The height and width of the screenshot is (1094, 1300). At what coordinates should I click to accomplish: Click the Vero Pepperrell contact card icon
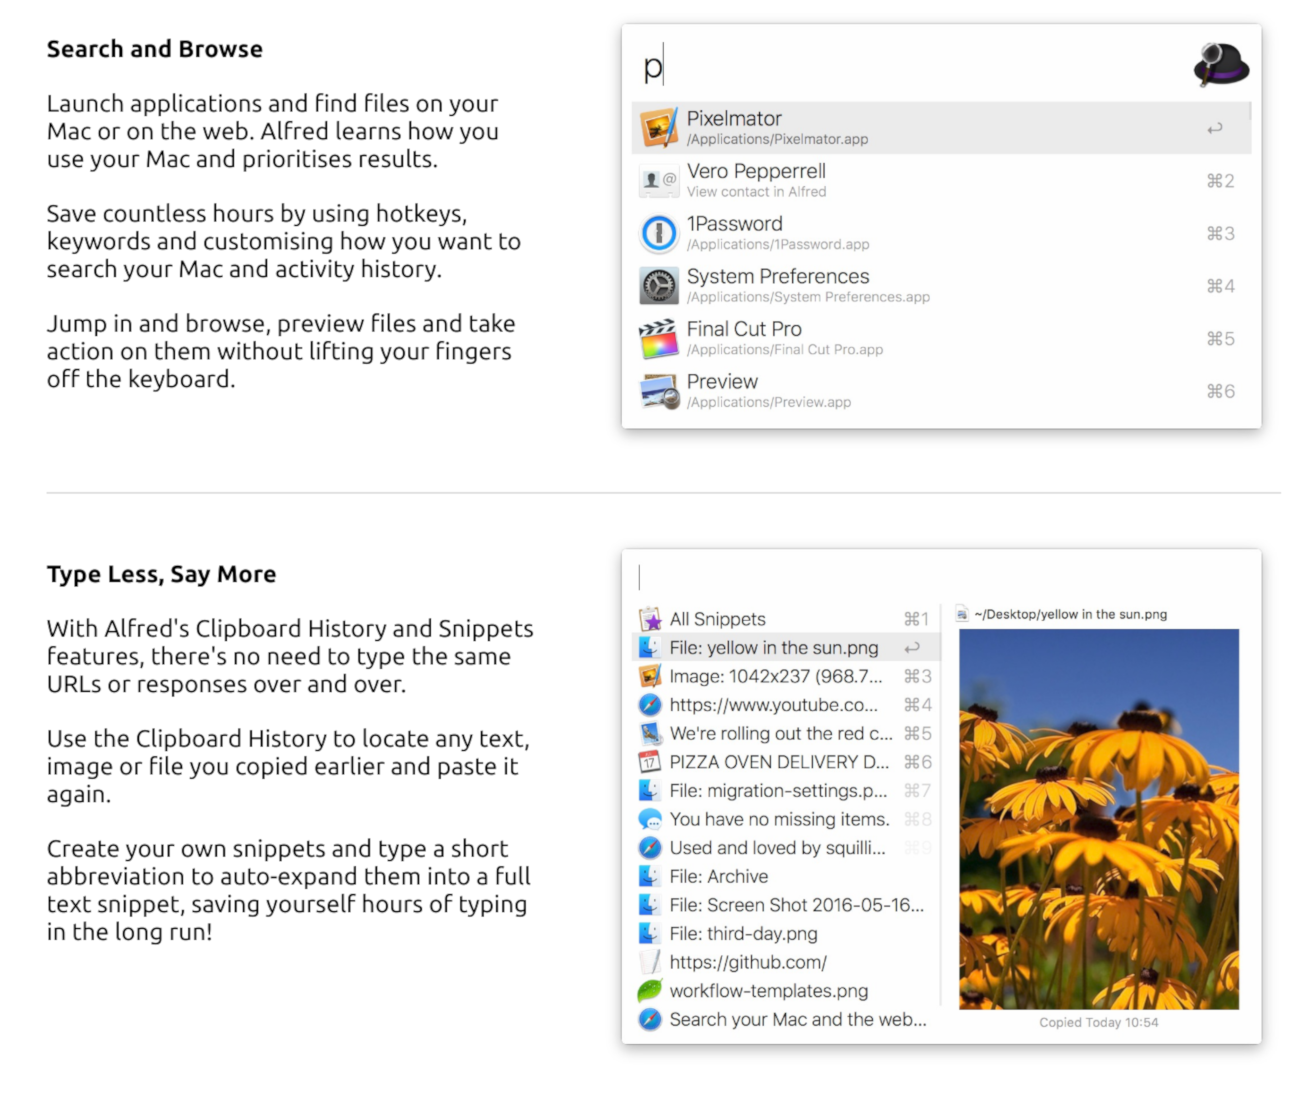tap(659, 181)
